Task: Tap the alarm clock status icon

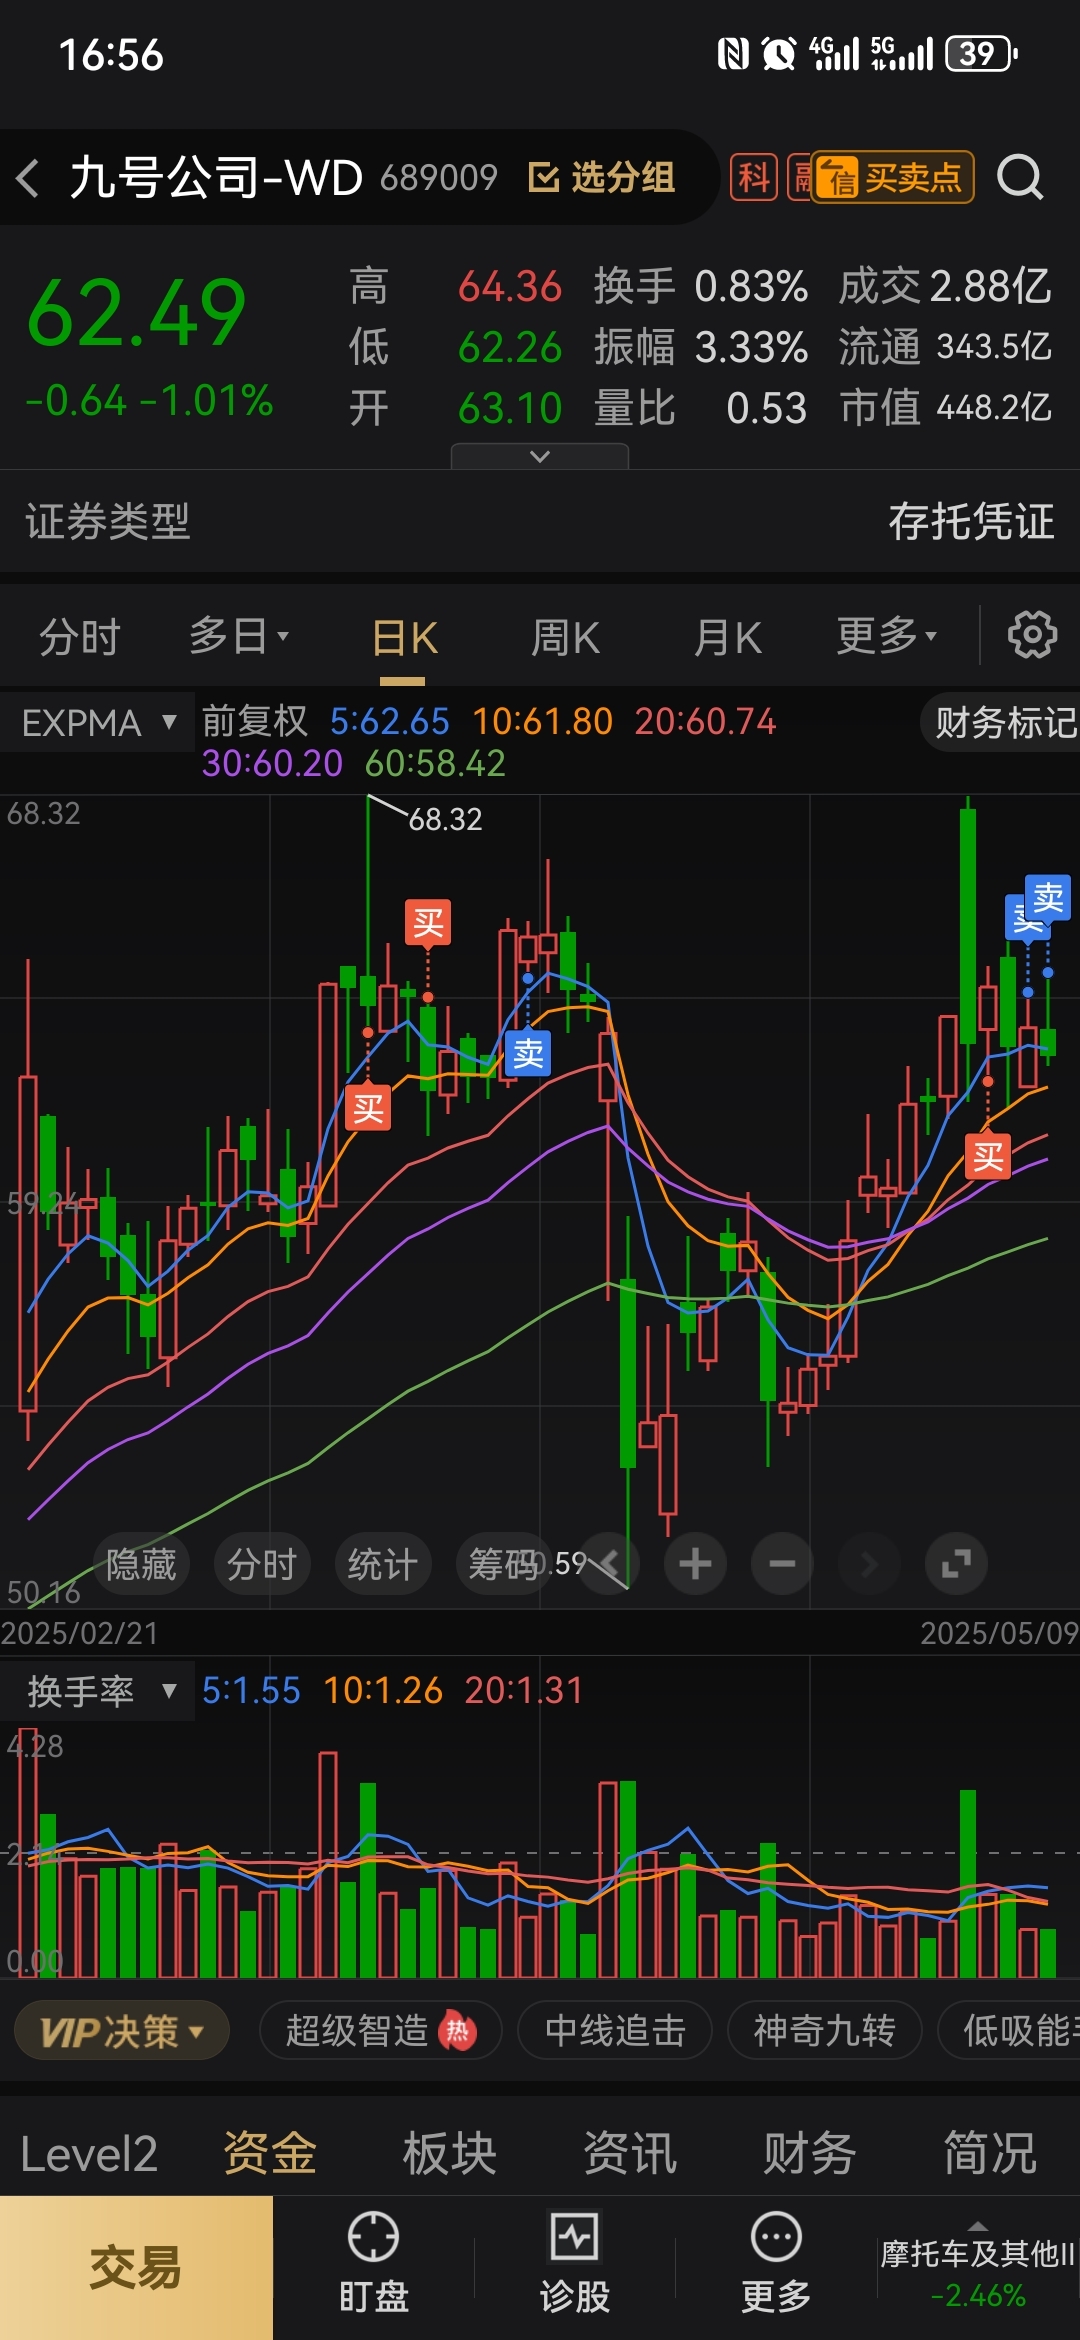Action: tap(778, 54)
